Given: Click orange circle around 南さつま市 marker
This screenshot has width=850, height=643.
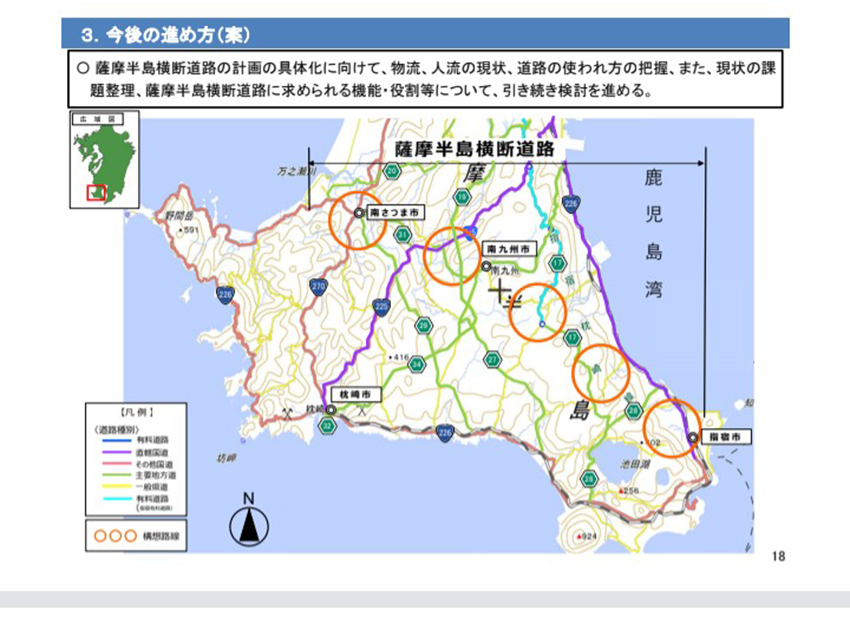Looking at the screenshot, I should [x=357, y=220].
